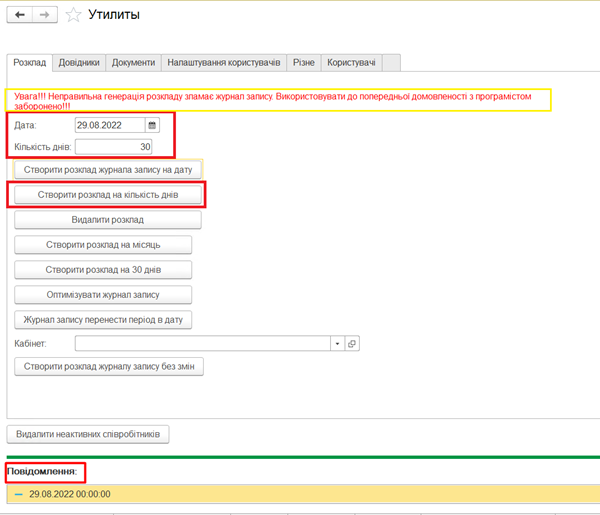Click the back navigation arrow
Image resolution: width=600 pixels, height=515 pixels.
pos(20,15)
